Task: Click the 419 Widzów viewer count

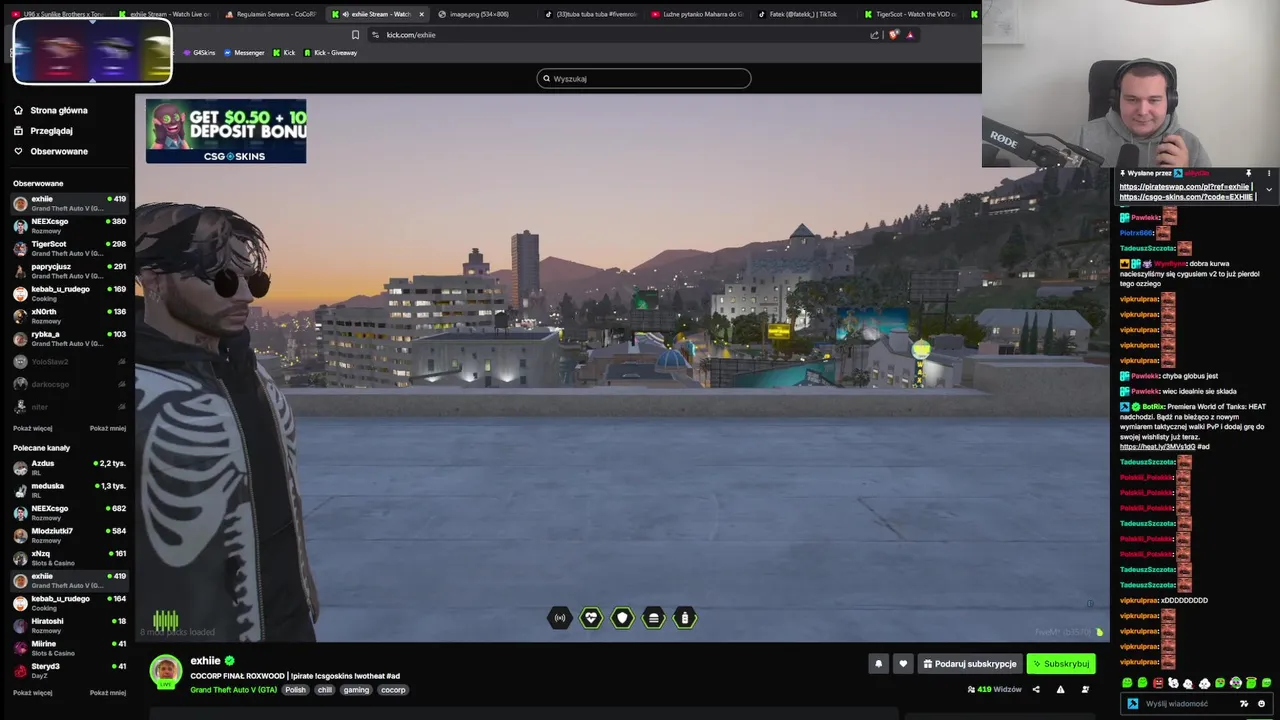Action: tap(995, 689)
